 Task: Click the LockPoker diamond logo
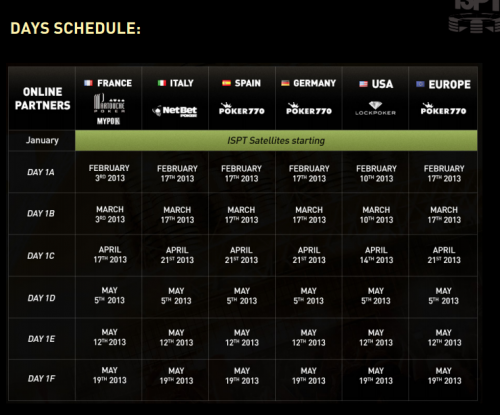tap(375, 109)
